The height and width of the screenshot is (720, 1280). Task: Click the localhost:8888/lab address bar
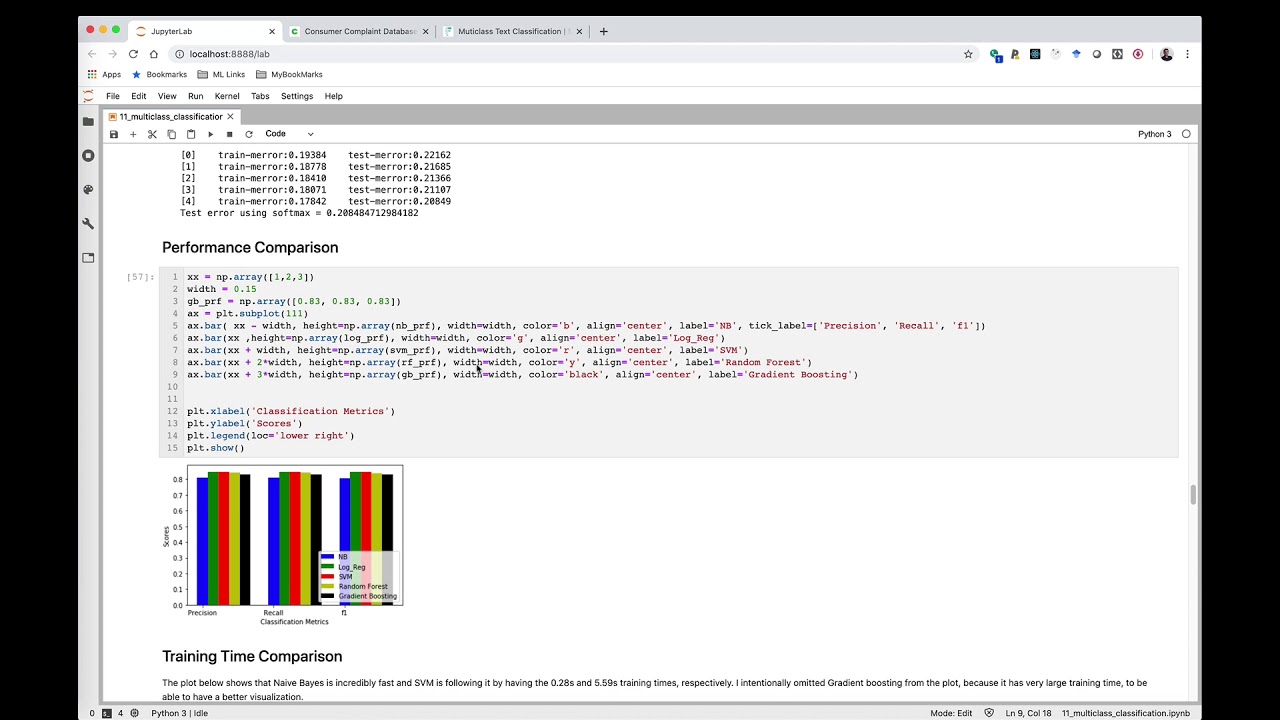570,54
